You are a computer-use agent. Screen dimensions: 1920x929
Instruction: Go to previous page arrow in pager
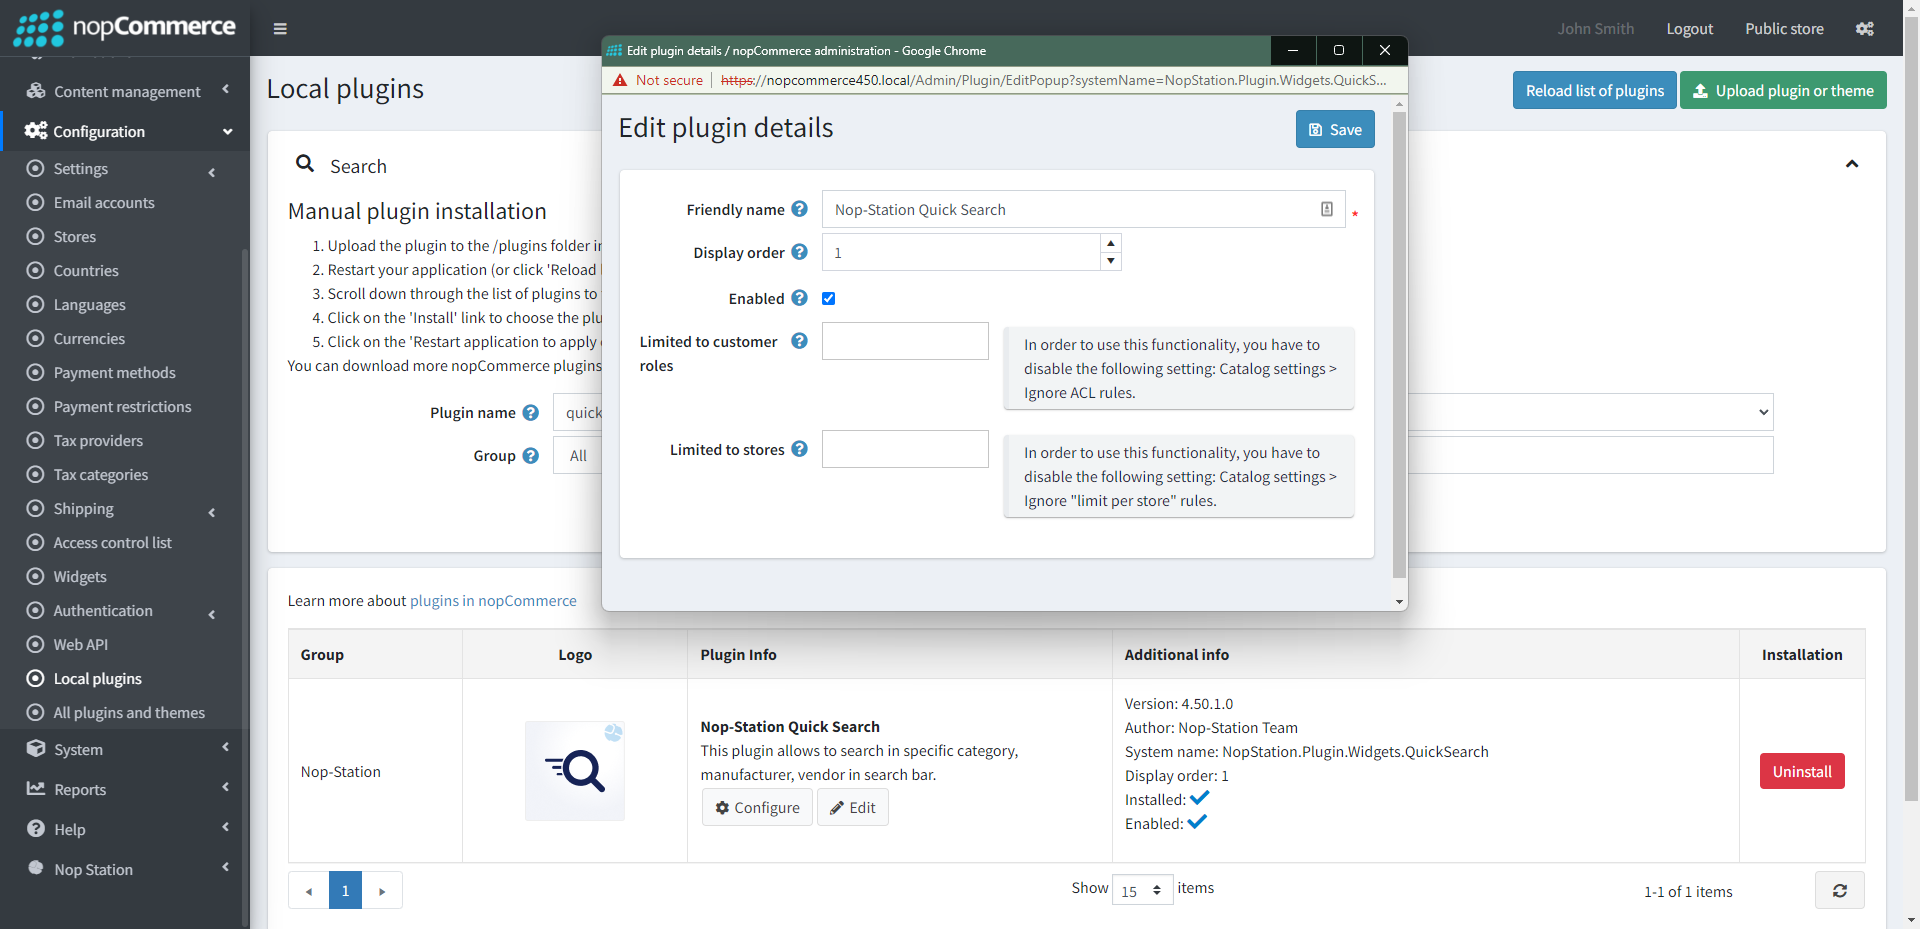pyautogui.click(x=309, y=890)
